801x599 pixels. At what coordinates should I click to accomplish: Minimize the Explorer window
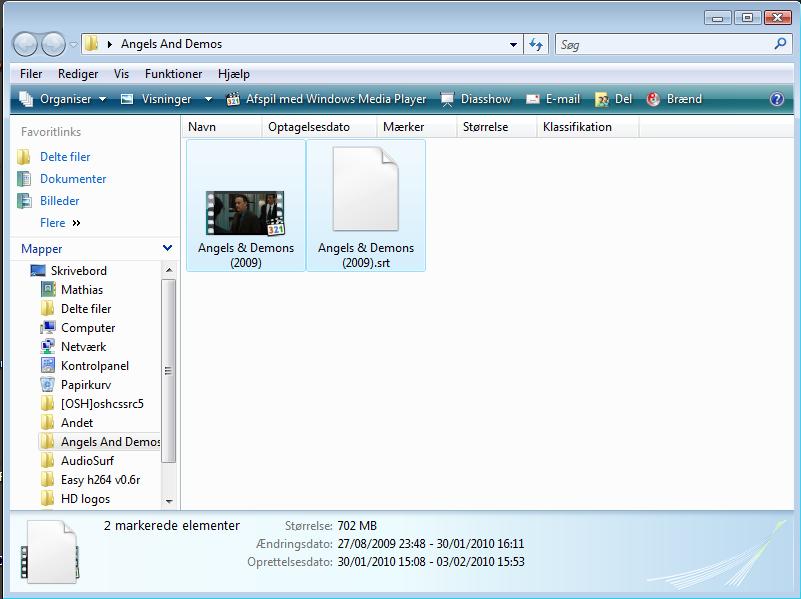717,18
